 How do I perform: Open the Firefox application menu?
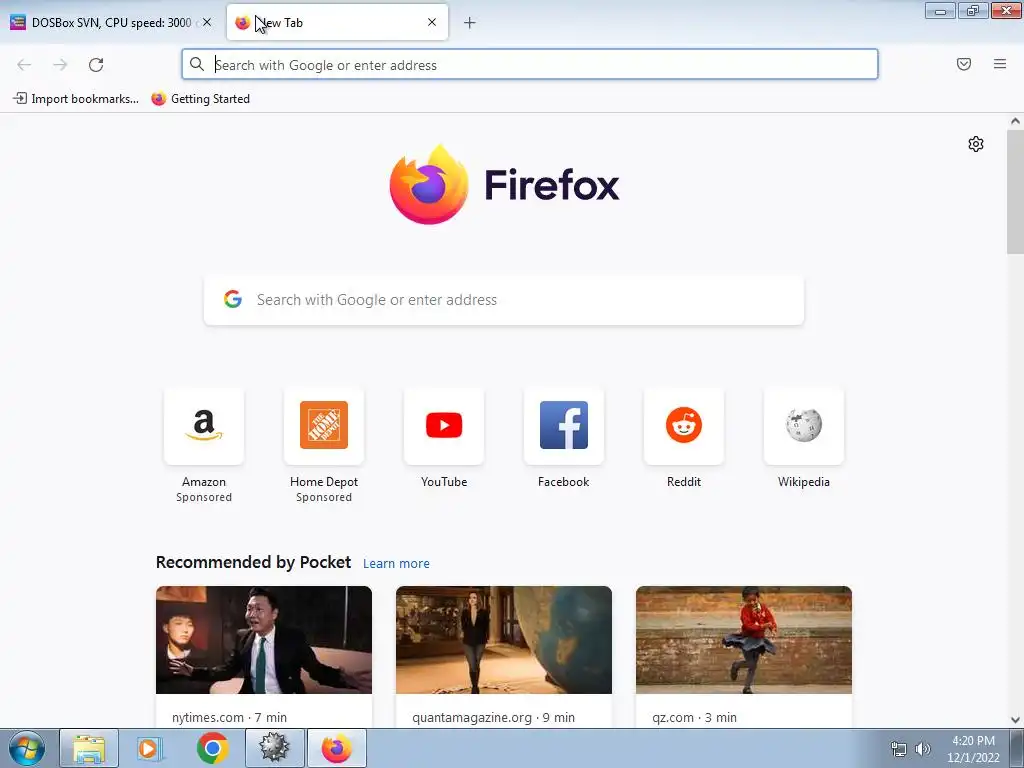pos(1000,64)
